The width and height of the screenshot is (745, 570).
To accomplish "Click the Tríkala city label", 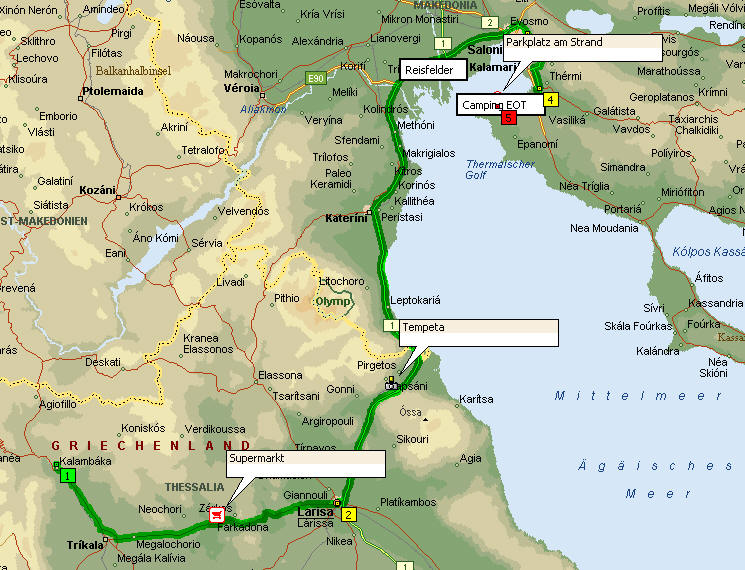I will (85, 544).
